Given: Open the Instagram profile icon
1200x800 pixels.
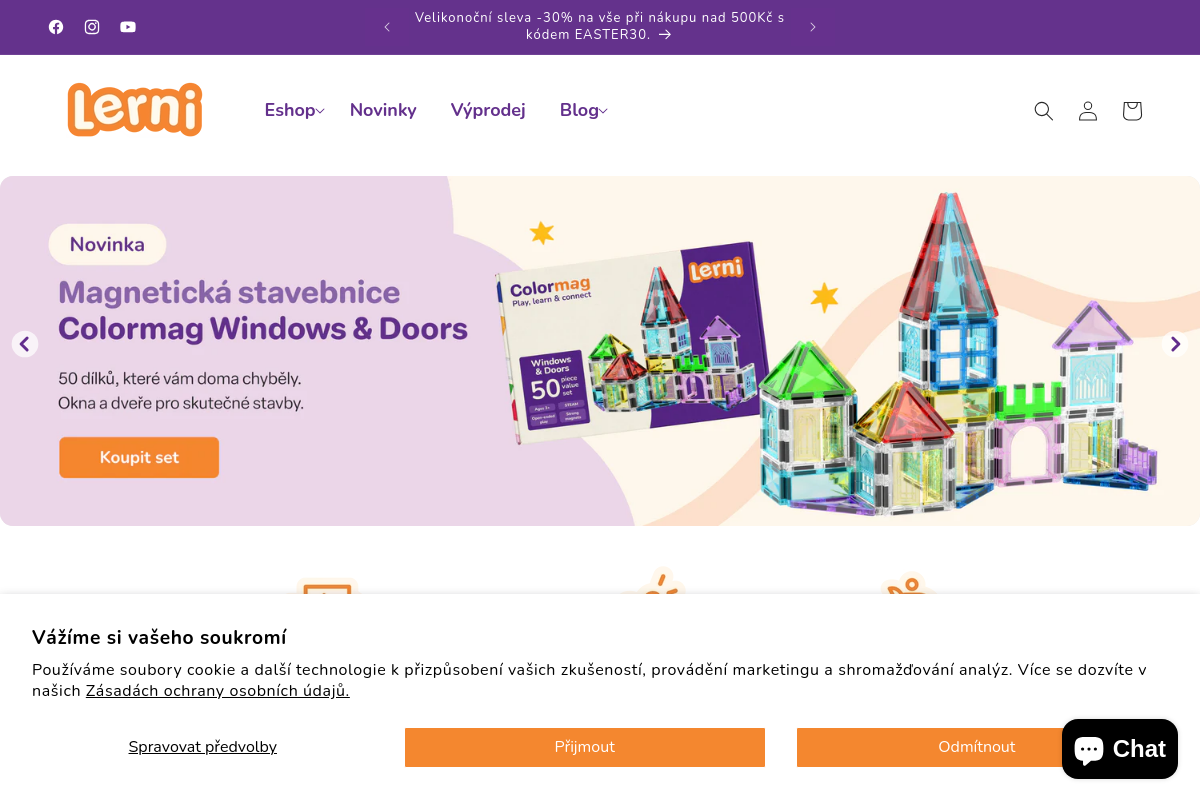Looking at the screenshot, I should pyautogui.click(x=92, y=27).
